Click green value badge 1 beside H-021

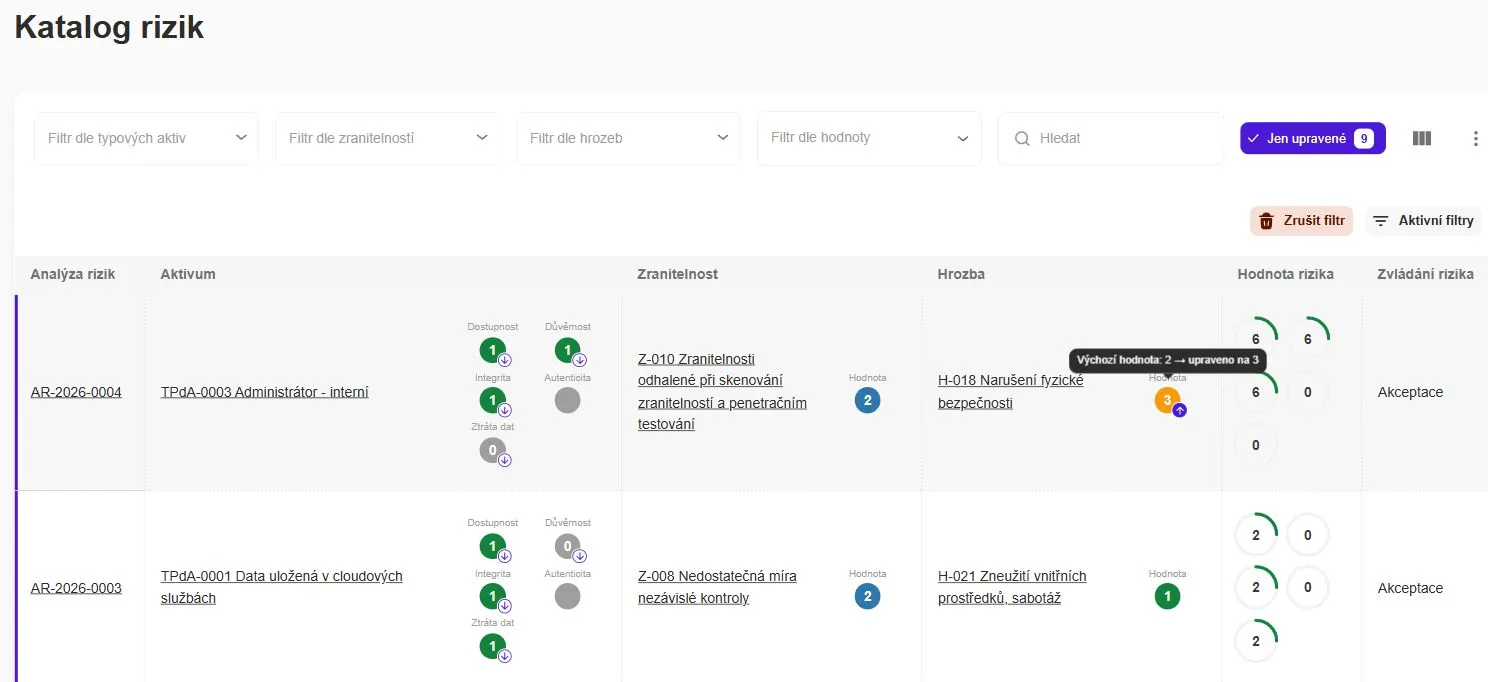(x=1167, y=597)
